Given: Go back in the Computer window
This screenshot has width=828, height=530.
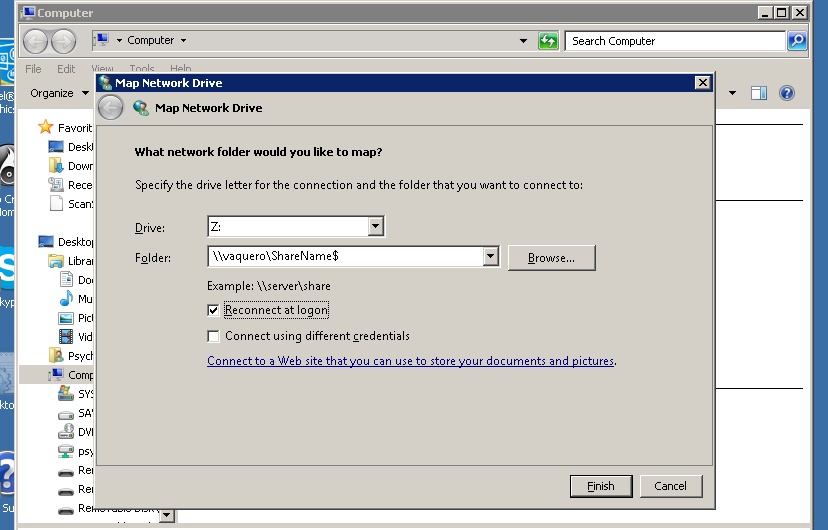Looking at the screenshot, I should coord(35,41).
